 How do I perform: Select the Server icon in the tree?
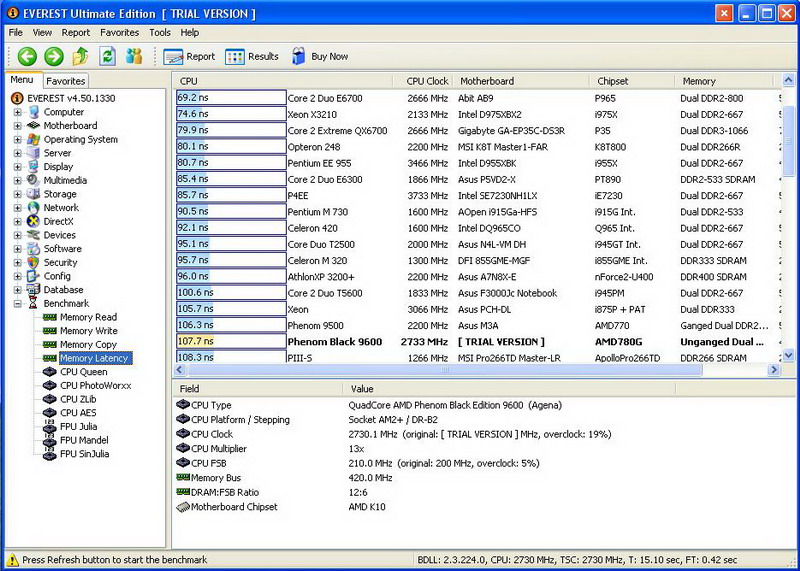34,153
